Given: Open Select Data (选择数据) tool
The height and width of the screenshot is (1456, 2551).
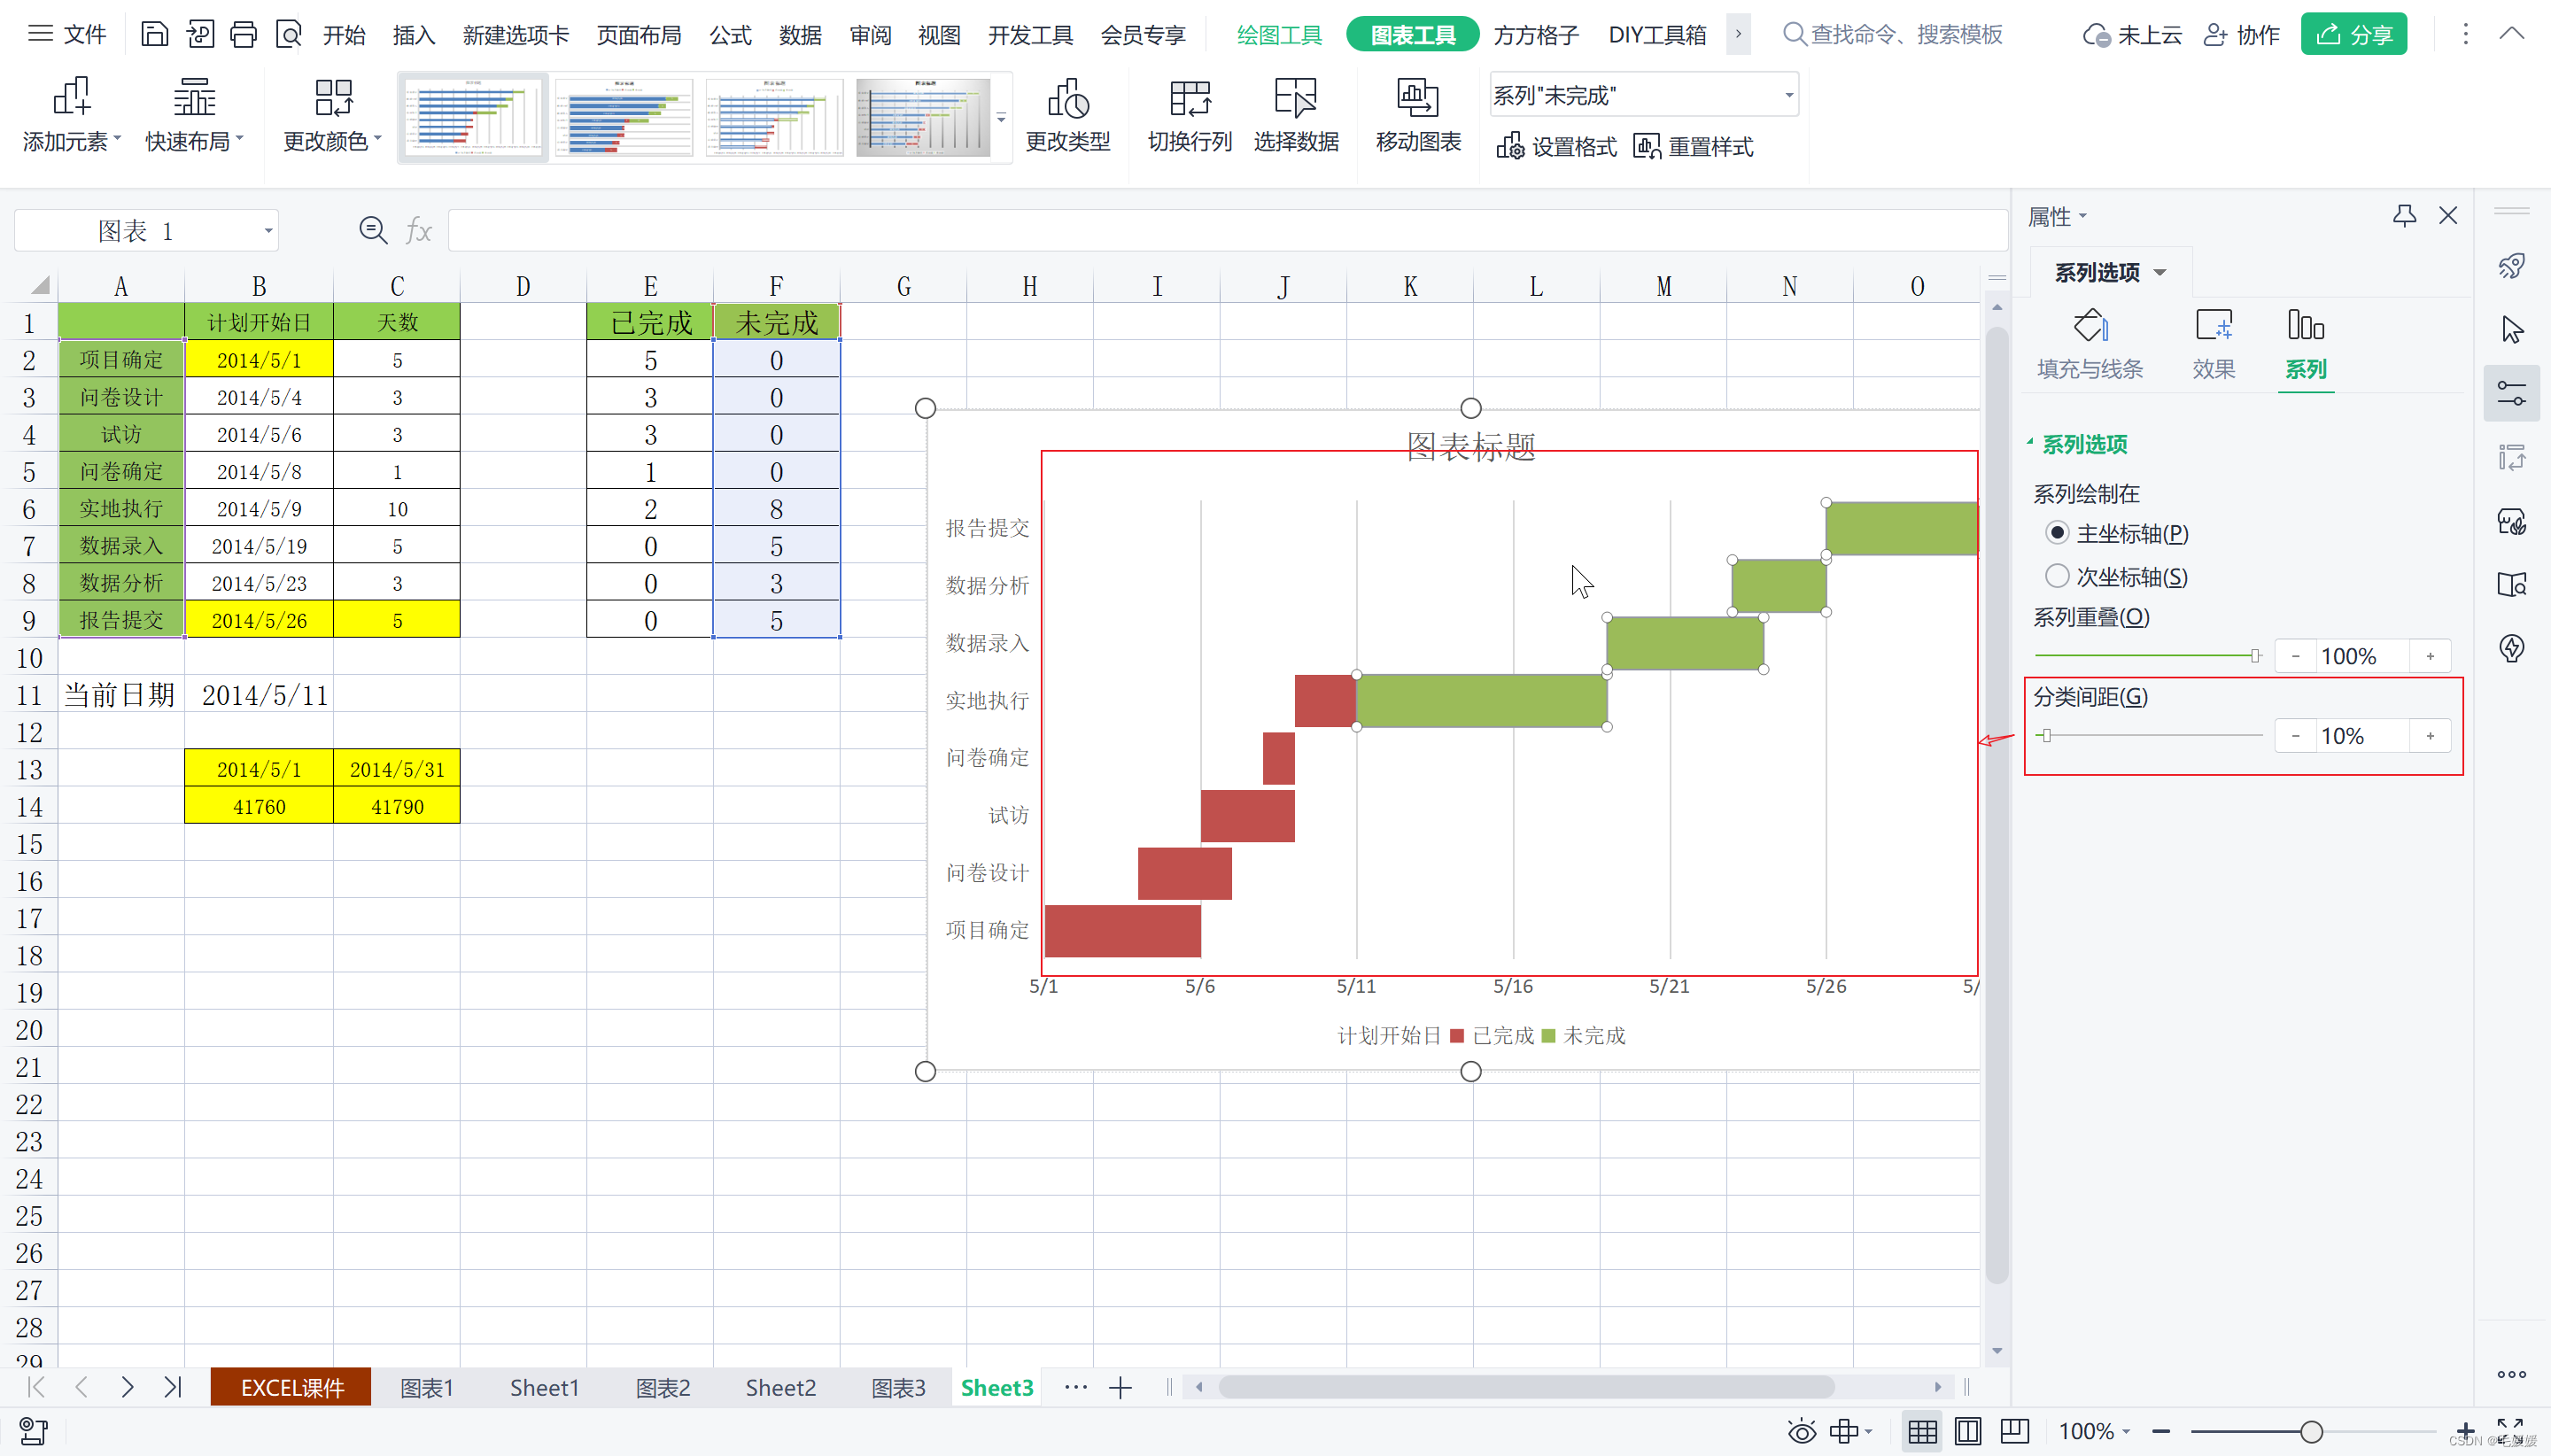Looking at the screenshot, I should point(1295,100).
